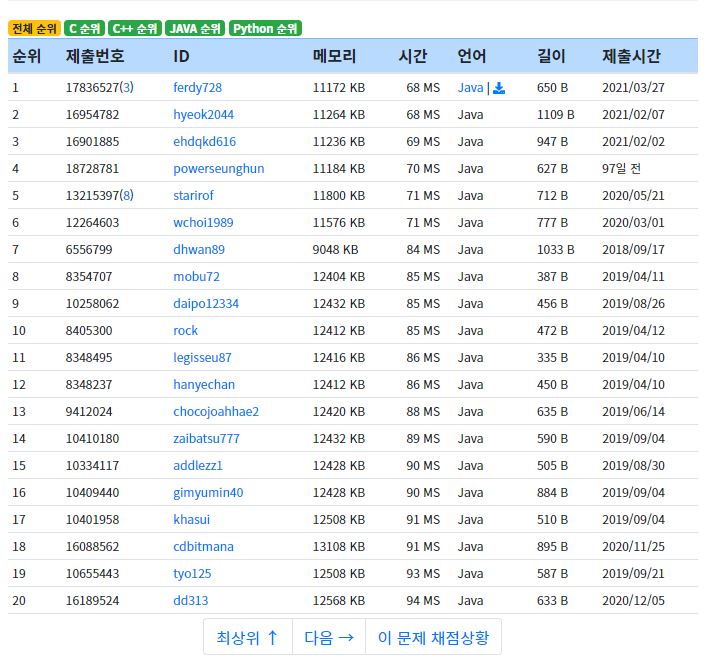
Task: Select user gimyumin40 link
Action: [208, 493]
